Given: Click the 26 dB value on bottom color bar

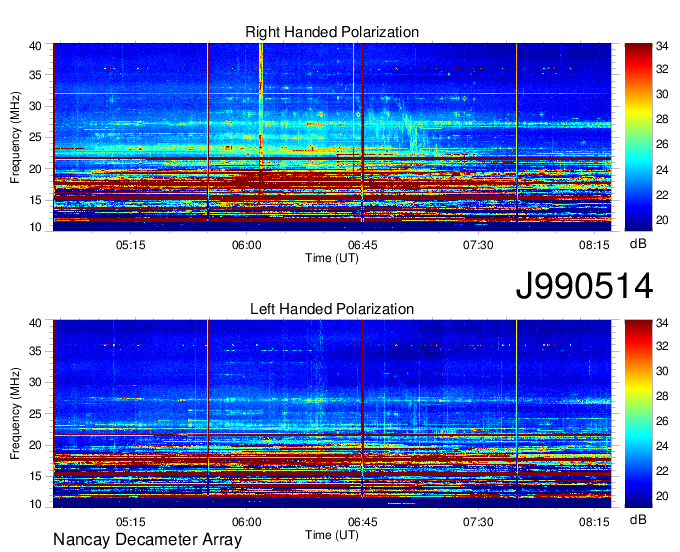Looking at the screenshot, I should (x=662, y=421).
